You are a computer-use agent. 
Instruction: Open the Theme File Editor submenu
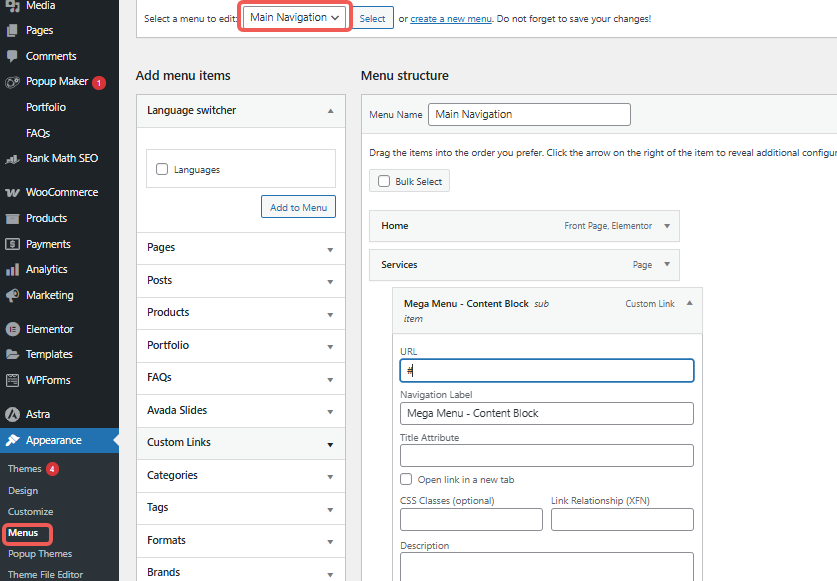(46, 574)
